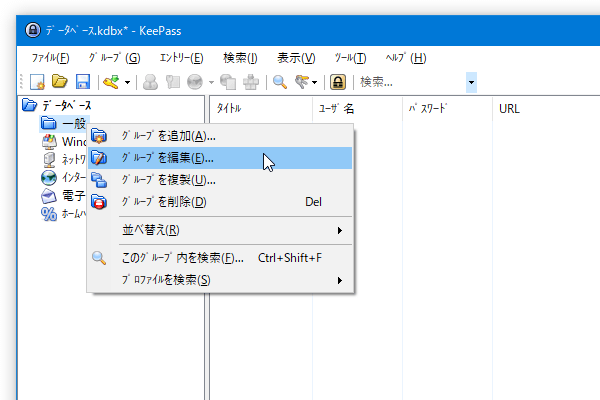Click the Open URL globe icon
This screenshot has width=600, height=400.
(x=195, y=82)
